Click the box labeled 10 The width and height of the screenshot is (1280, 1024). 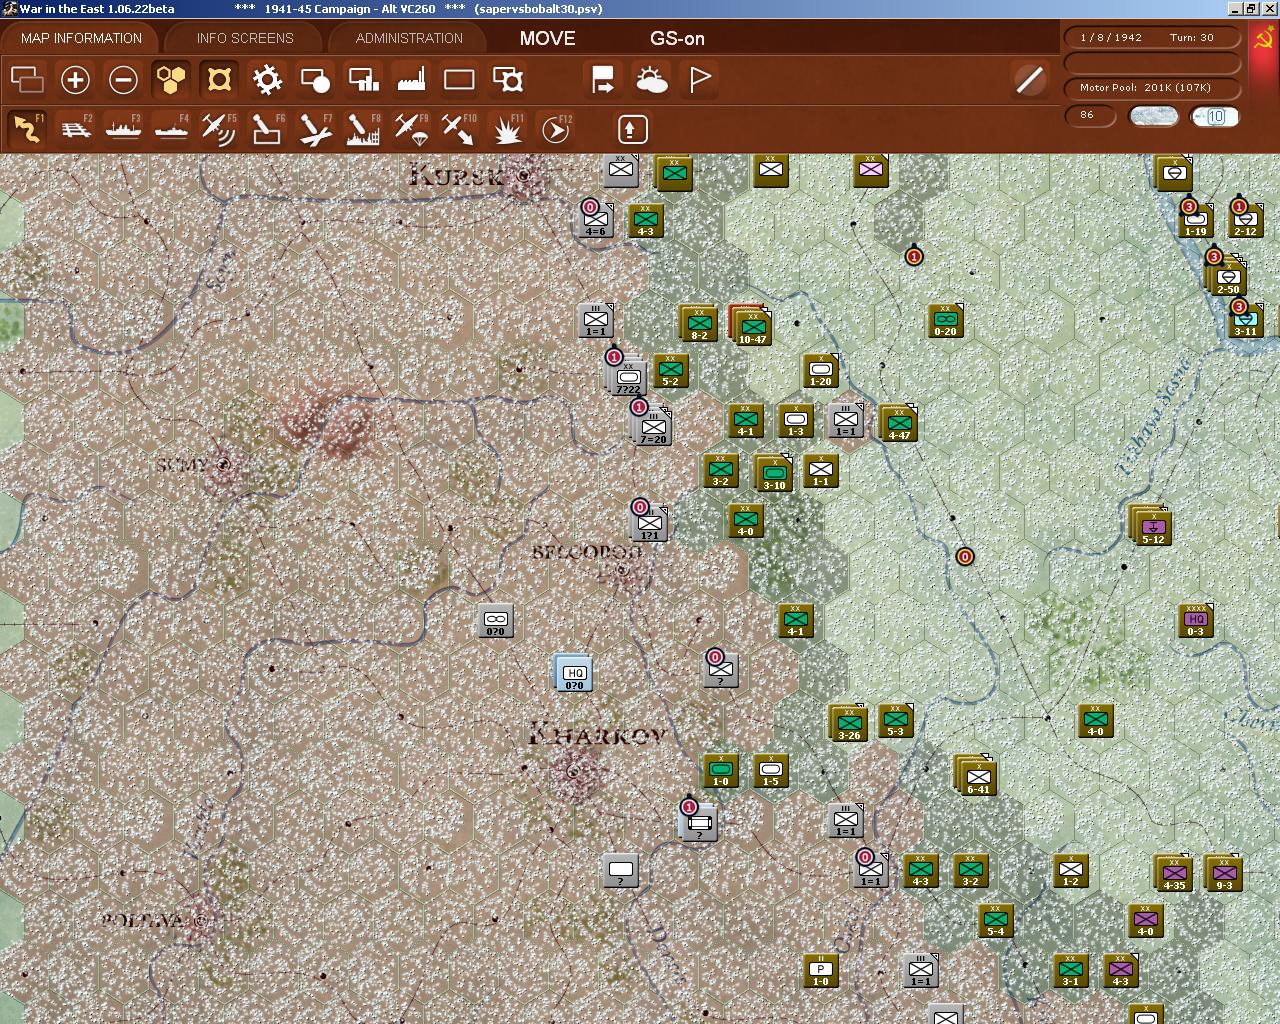[x=1215, y=116]
